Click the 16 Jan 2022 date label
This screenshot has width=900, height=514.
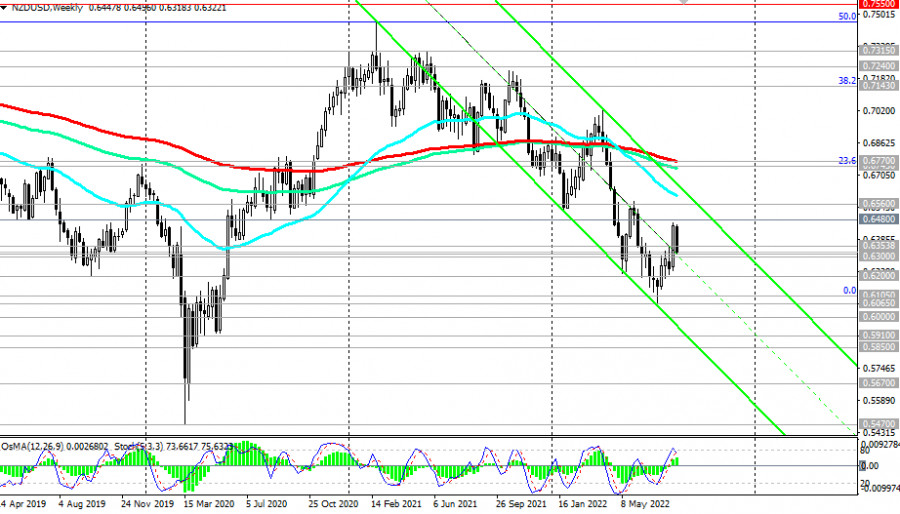tap(583, 504)
